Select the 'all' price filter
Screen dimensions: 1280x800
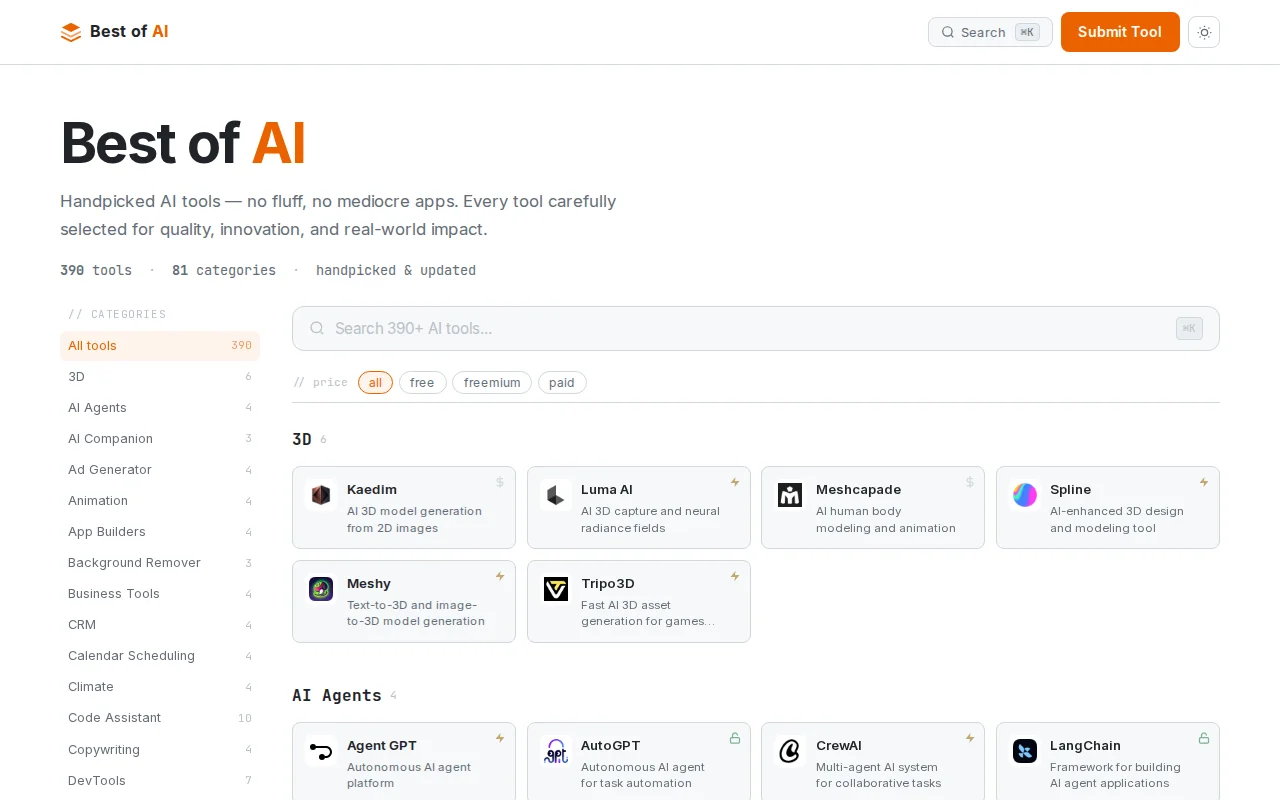click(x=375, y=382)
